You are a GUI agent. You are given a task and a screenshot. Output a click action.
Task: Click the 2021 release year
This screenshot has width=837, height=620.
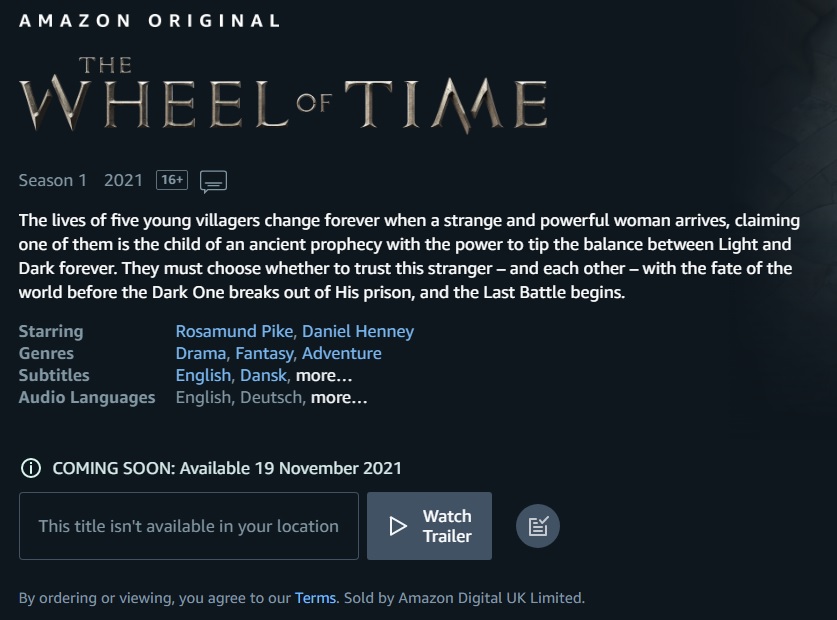tap(123, 180)
